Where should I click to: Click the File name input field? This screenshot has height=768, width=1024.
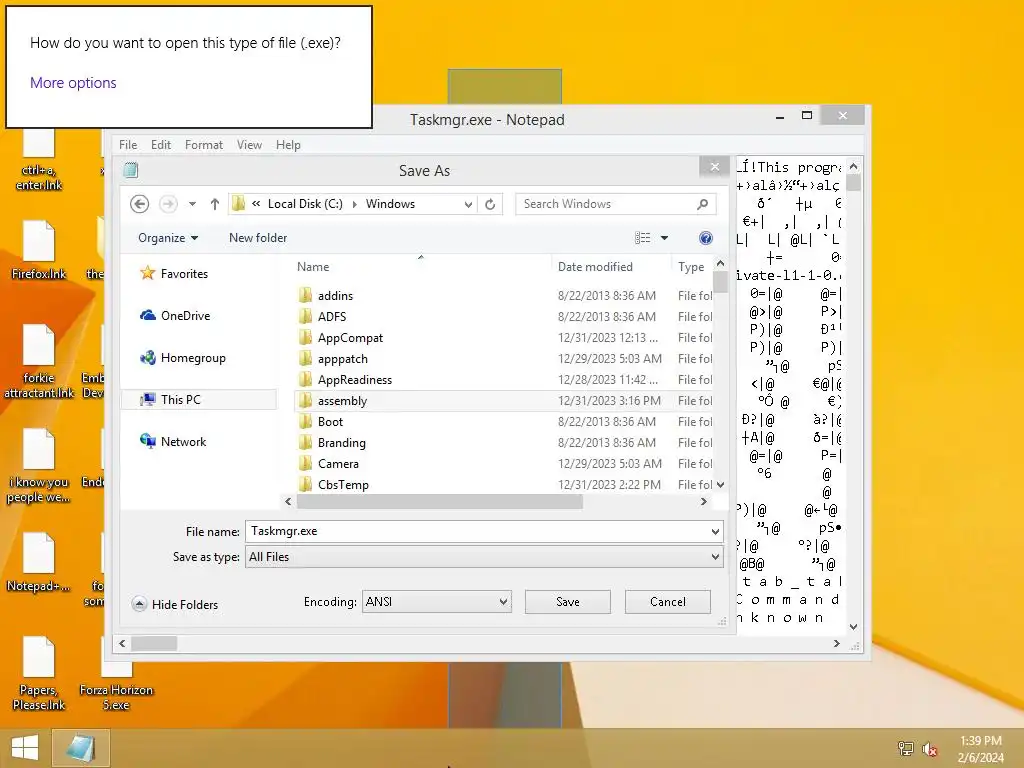point(477,531)
